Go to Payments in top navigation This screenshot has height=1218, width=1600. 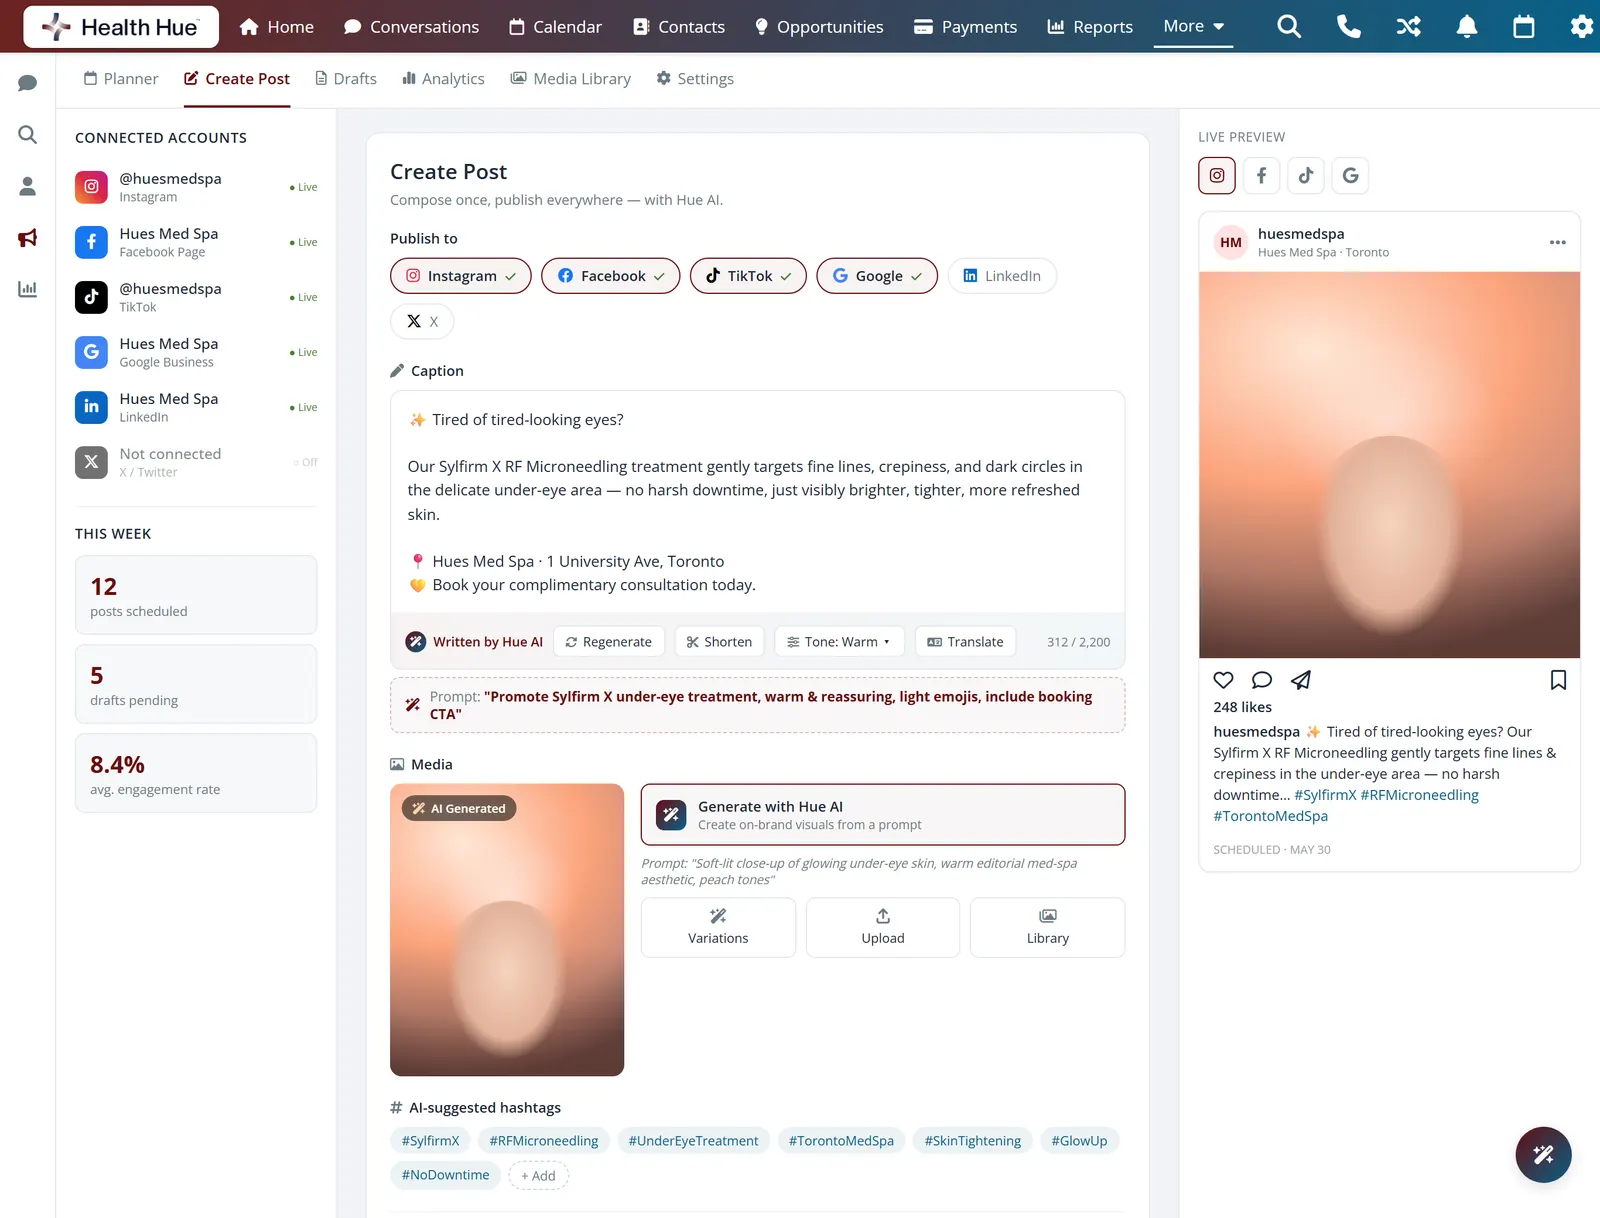(x=965, y=27)
